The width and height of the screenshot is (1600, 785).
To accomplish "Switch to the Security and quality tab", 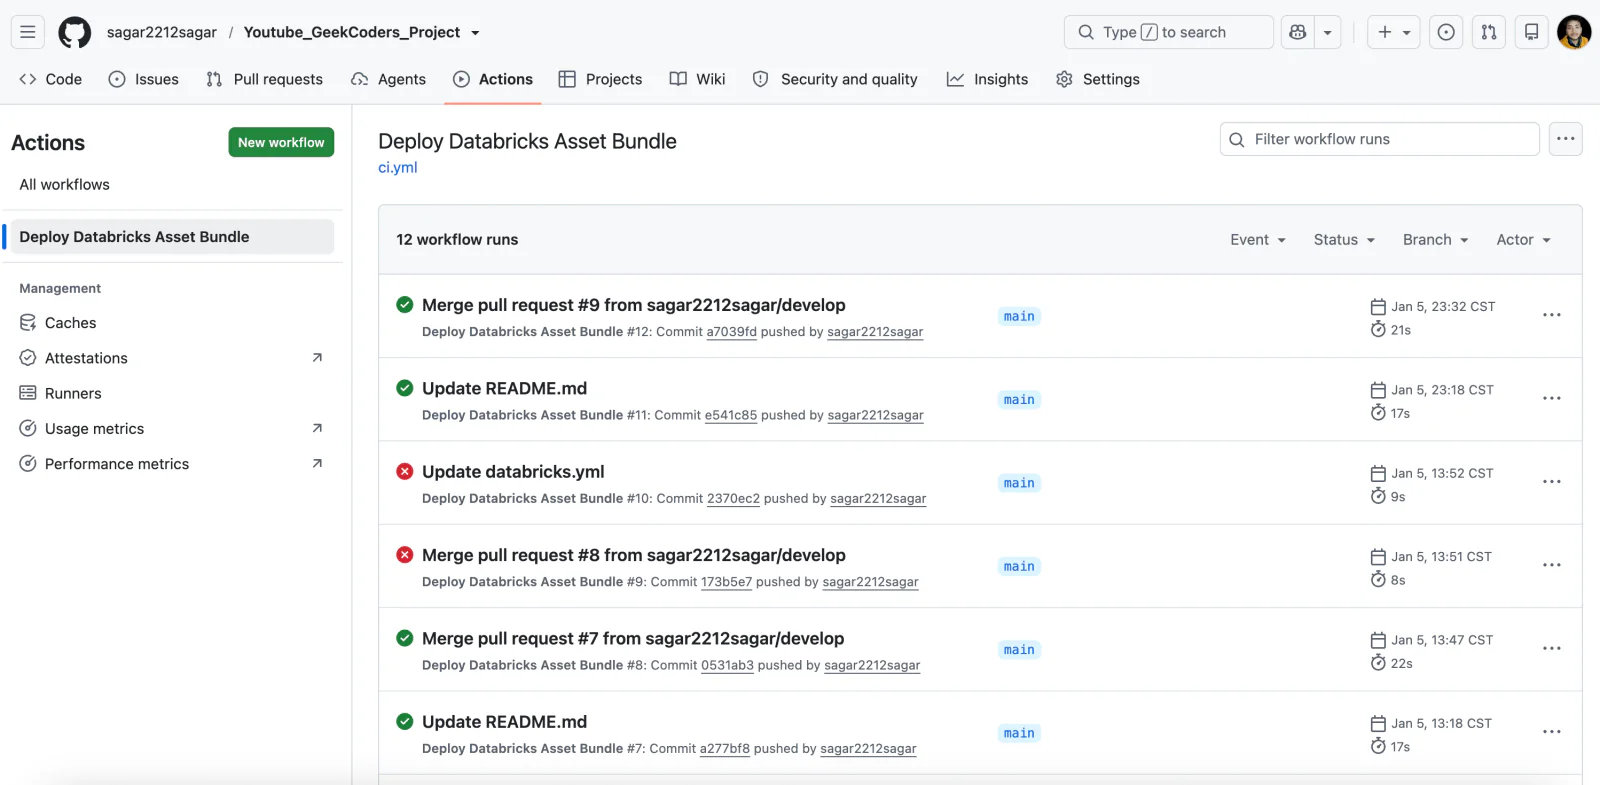I will (x=835, y=79).
